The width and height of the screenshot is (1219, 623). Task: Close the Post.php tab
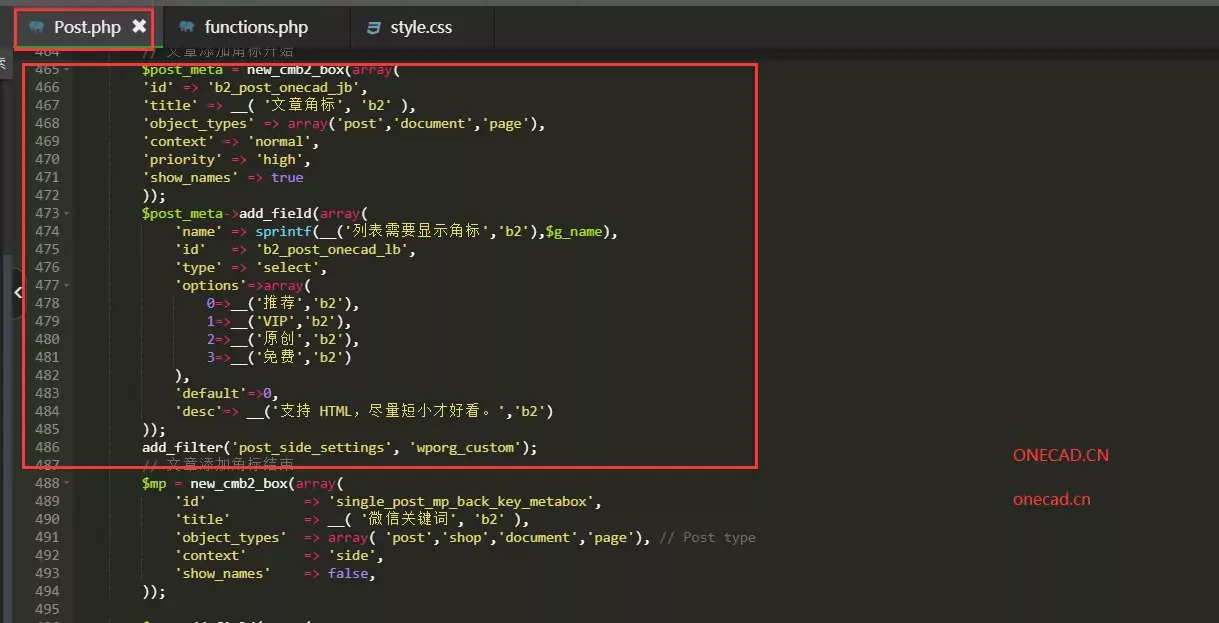139,27
